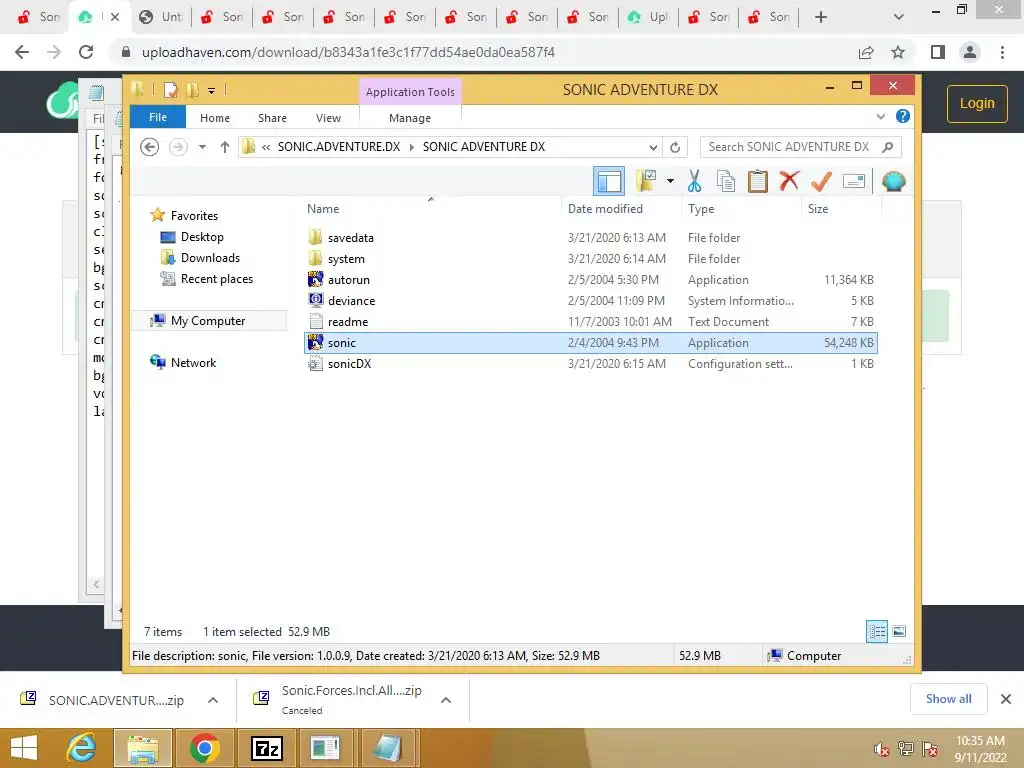1024x768 pixels.
Task: Select the sonic application file
Action: click(590, 343)
